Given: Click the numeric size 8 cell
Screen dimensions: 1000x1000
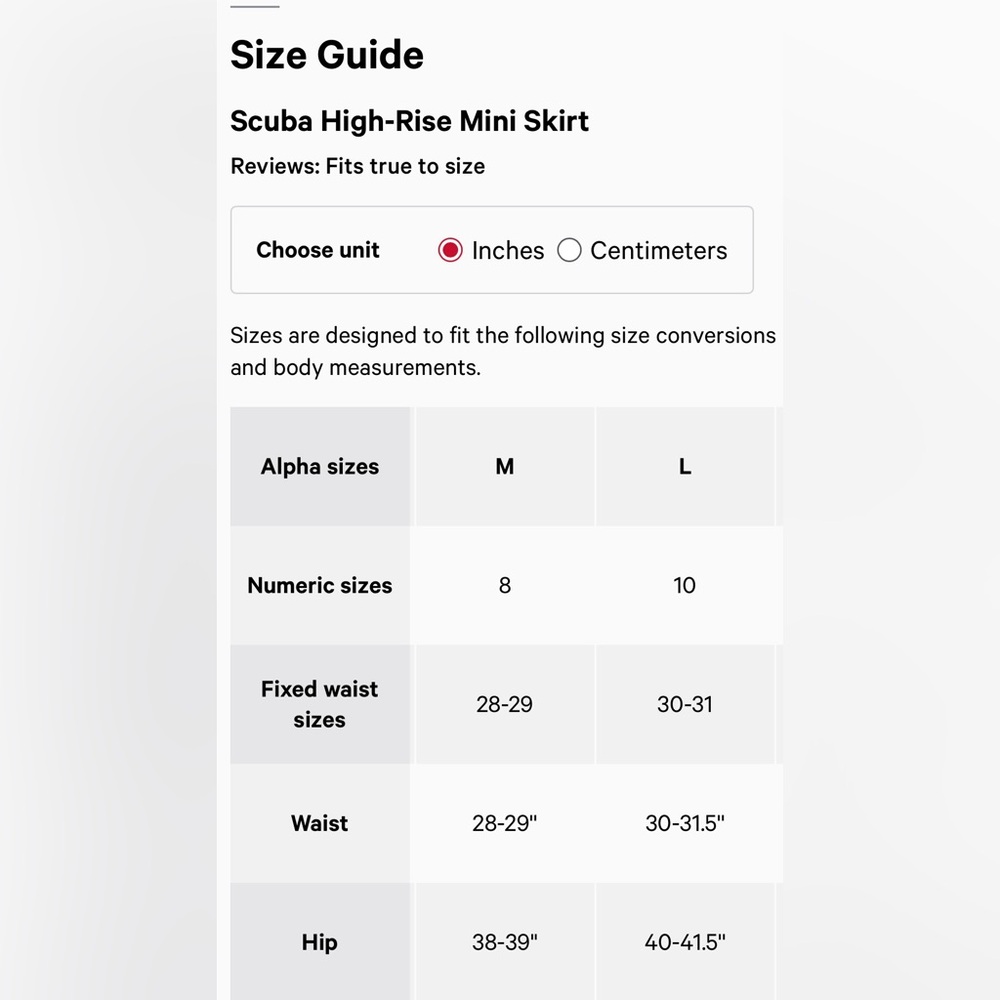Looking at the screenshot, I should [504, 585].
